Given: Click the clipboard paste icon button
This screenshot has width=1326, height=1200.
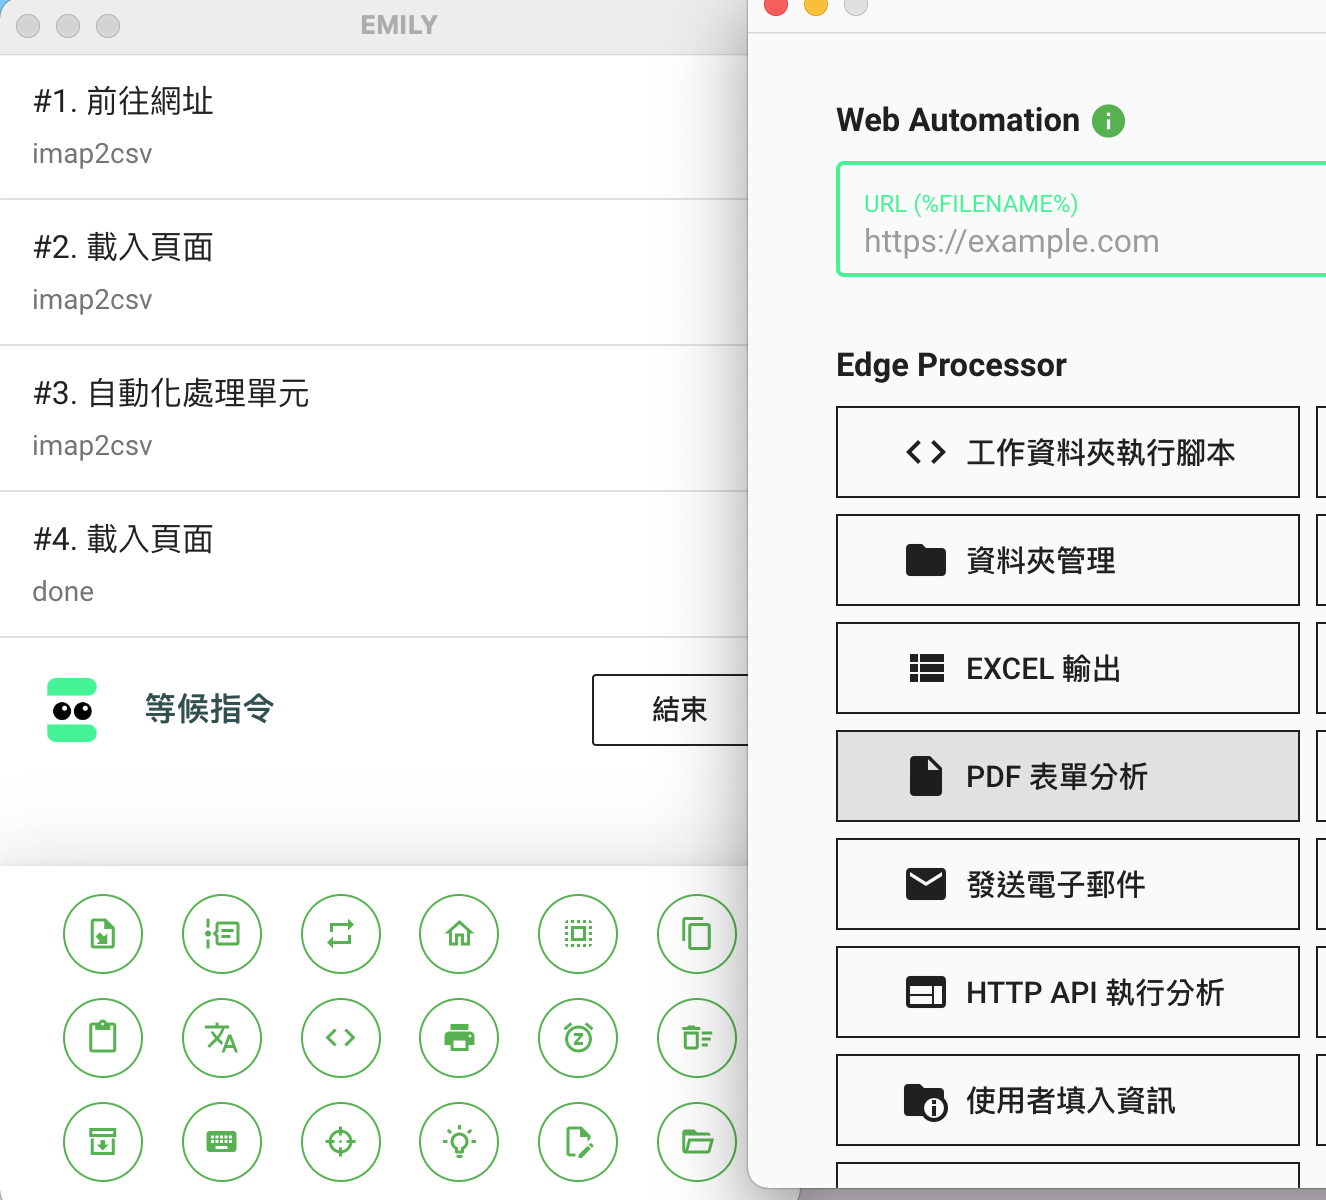Looking at the screenshot, I should pyautogui.click(x=103, y=1038).
